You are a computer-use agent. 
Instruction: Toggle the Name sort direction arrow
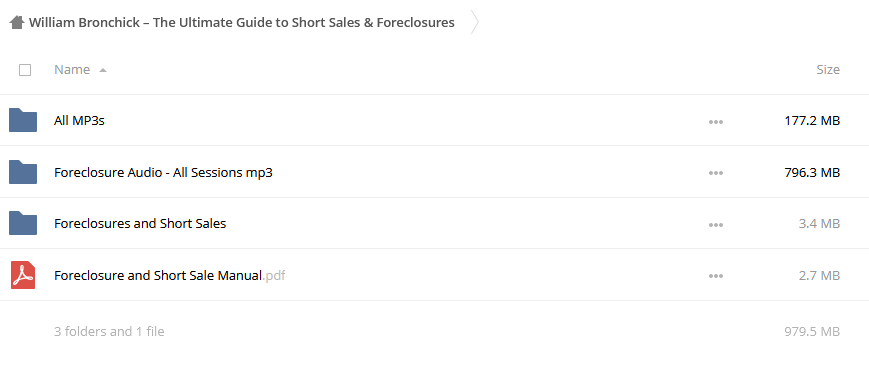[x=103, y=70]
